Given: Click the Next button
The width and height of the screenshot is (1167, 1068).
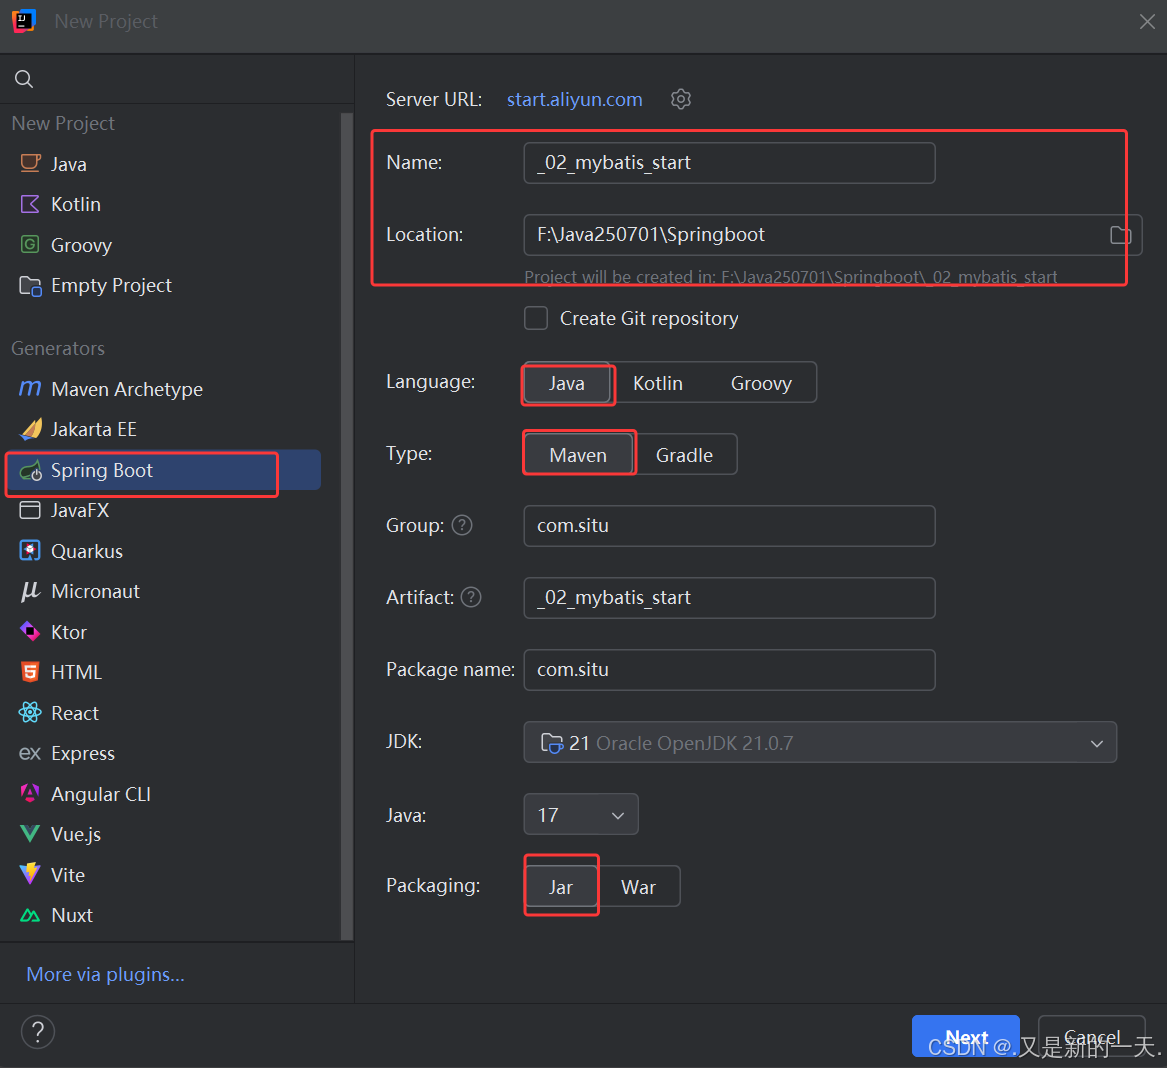Looking at the screenshot, I should click(966, 1036).
